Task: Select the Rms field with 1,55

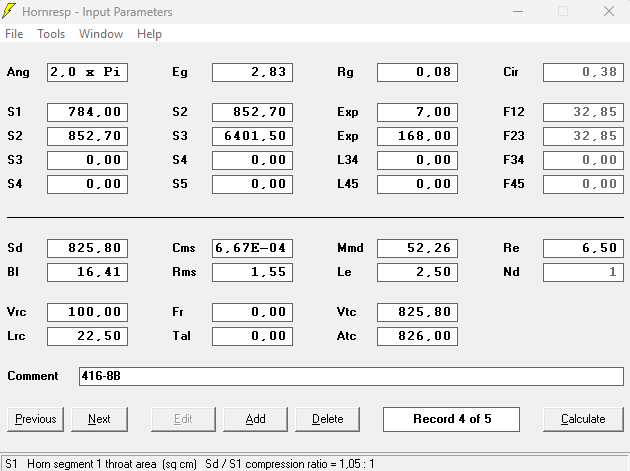Action: coord(252,272)
